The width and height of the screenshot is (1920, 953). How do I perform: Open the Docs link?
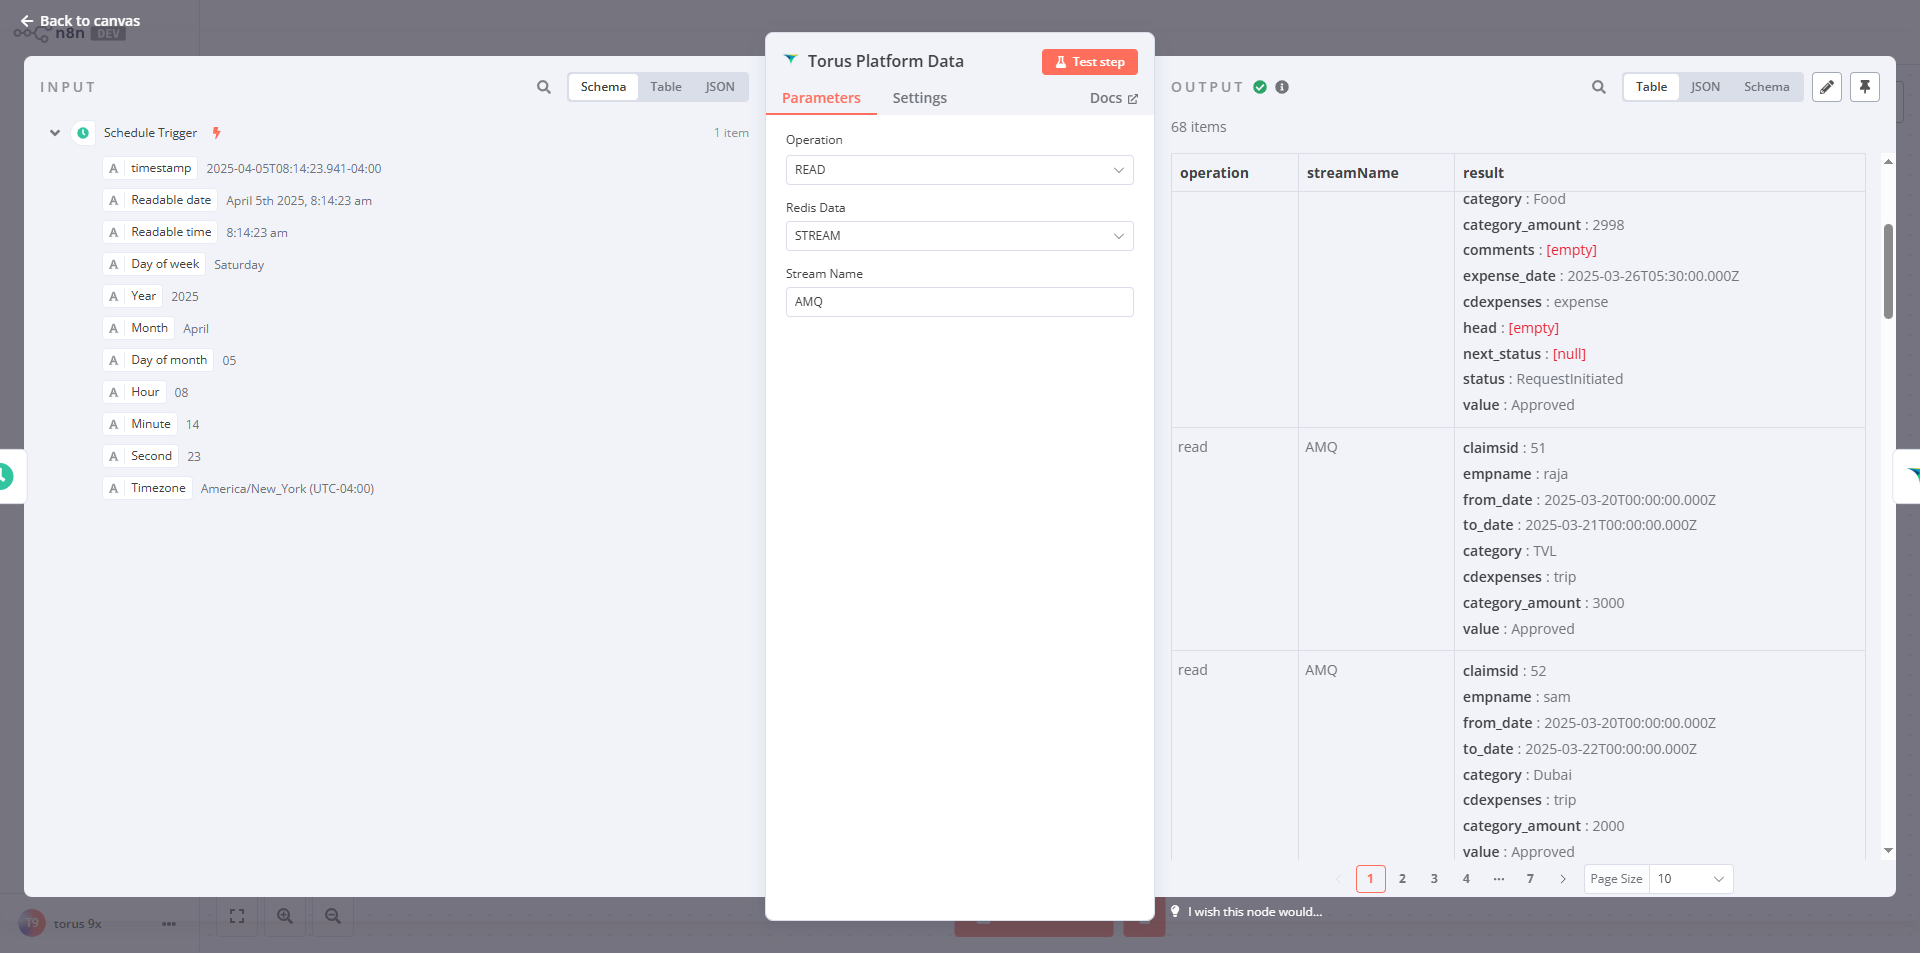point(1113,98)
